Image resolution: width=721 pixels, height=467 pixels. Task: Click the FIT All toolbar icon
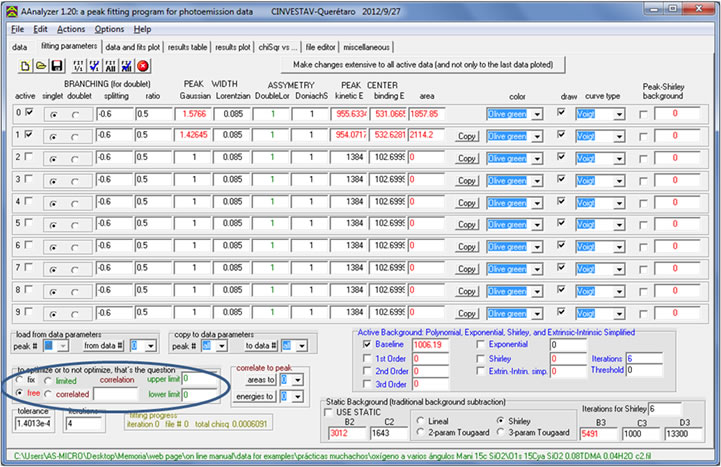(110, 66)
